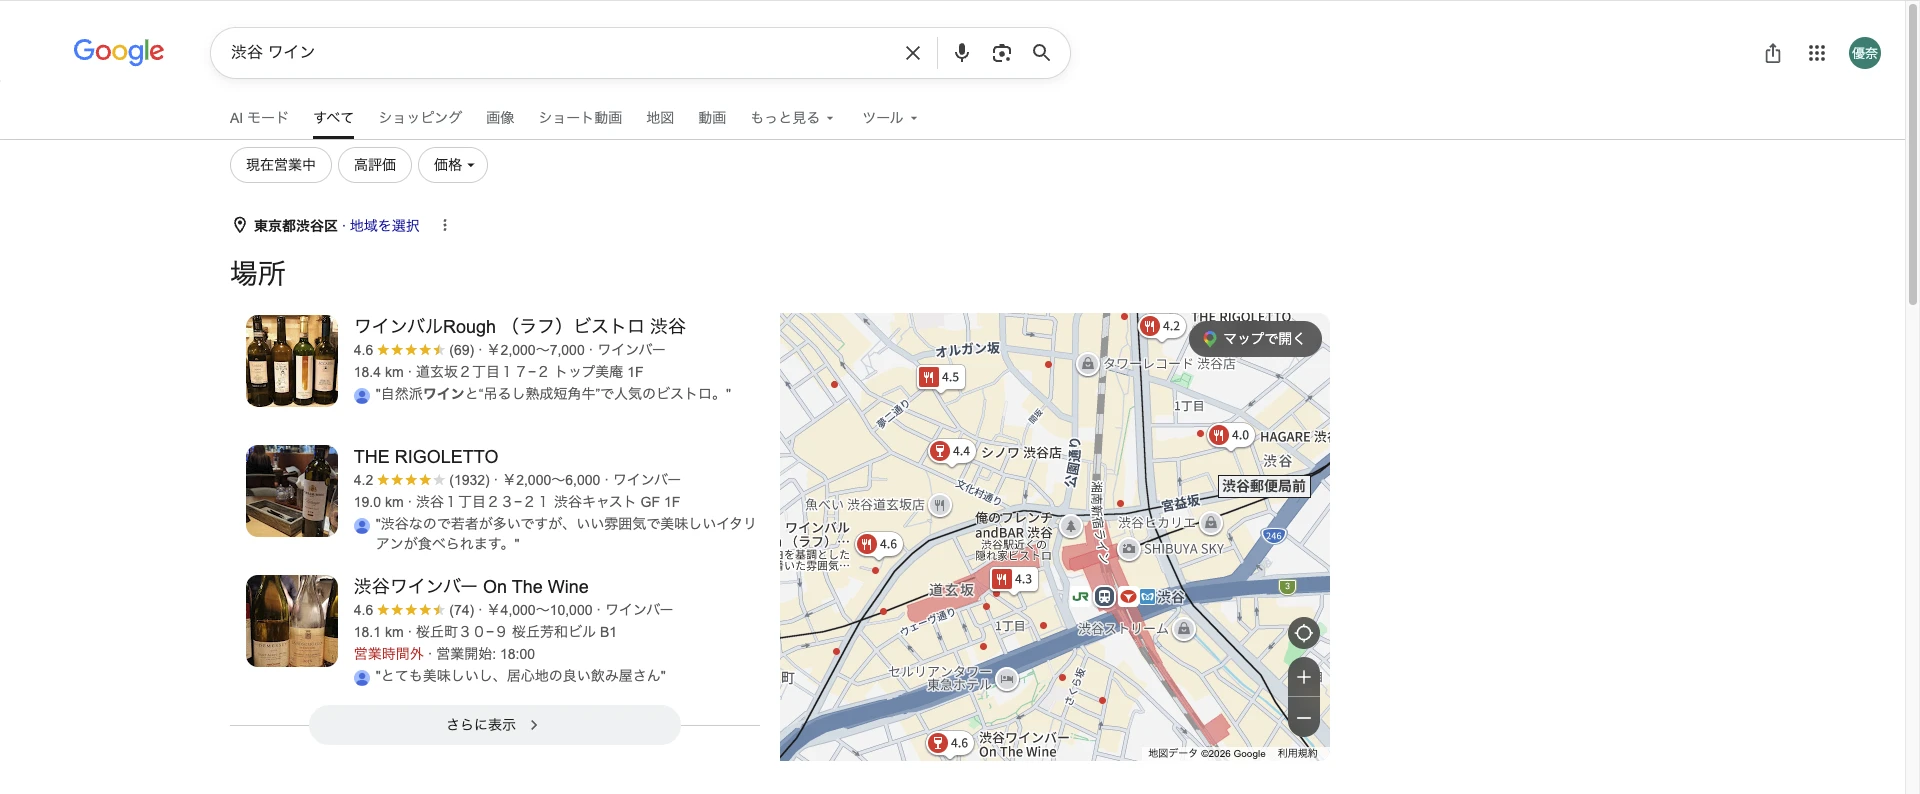Screen dimensions: 1920x794
Task: Click the 渋谷 station icons on the map
Action: pyautogui.click(x=1113, y=596)
